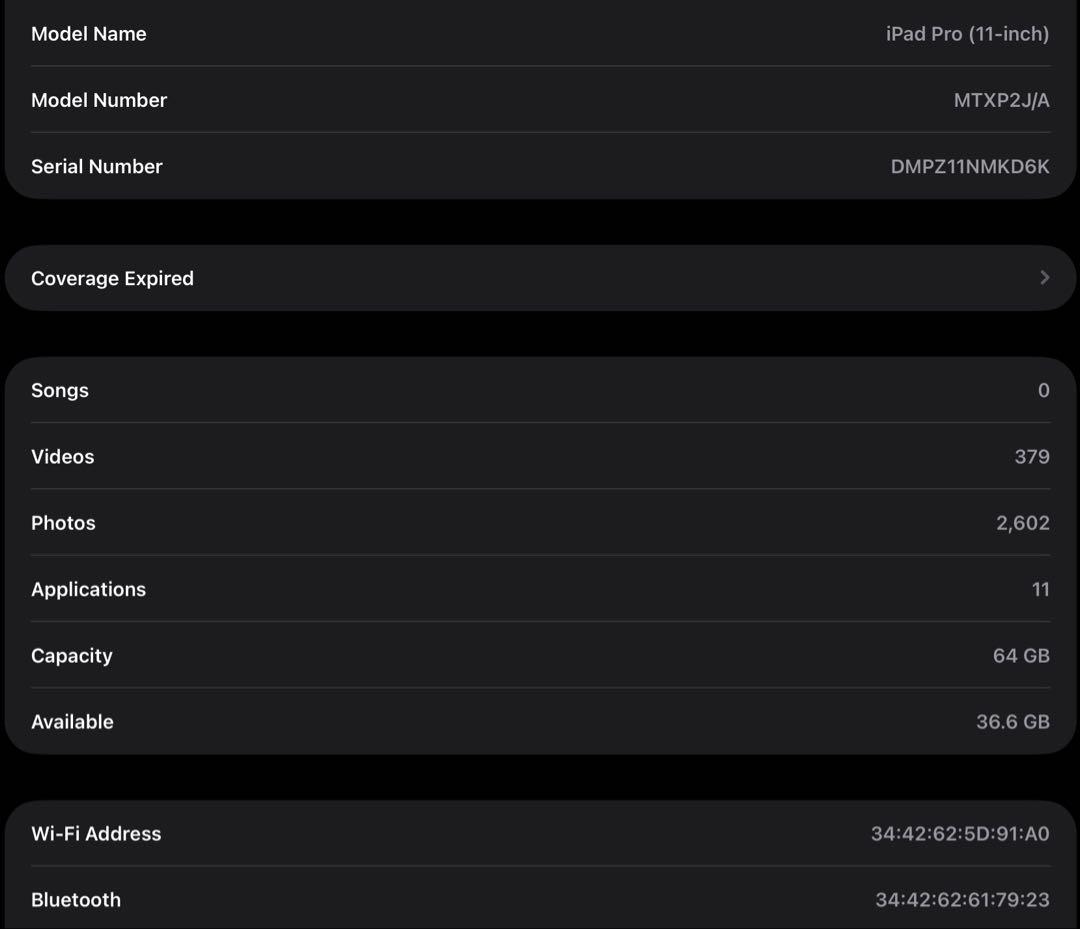Tap the Bluetooth address value
Image resolution: width=1080 pixels, height=929 pixels.
(x=962, y=900)
